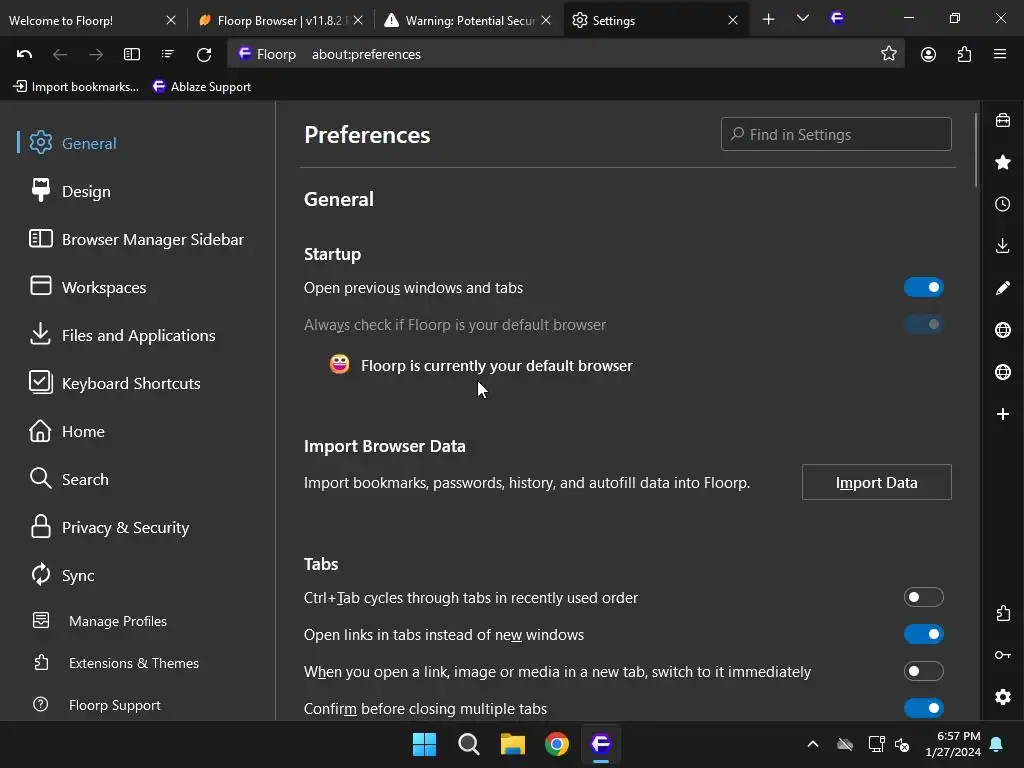This screenshot has width=1024, height=768.
Task: Open the tab list dropdown chevron
Action: (803, 18)
